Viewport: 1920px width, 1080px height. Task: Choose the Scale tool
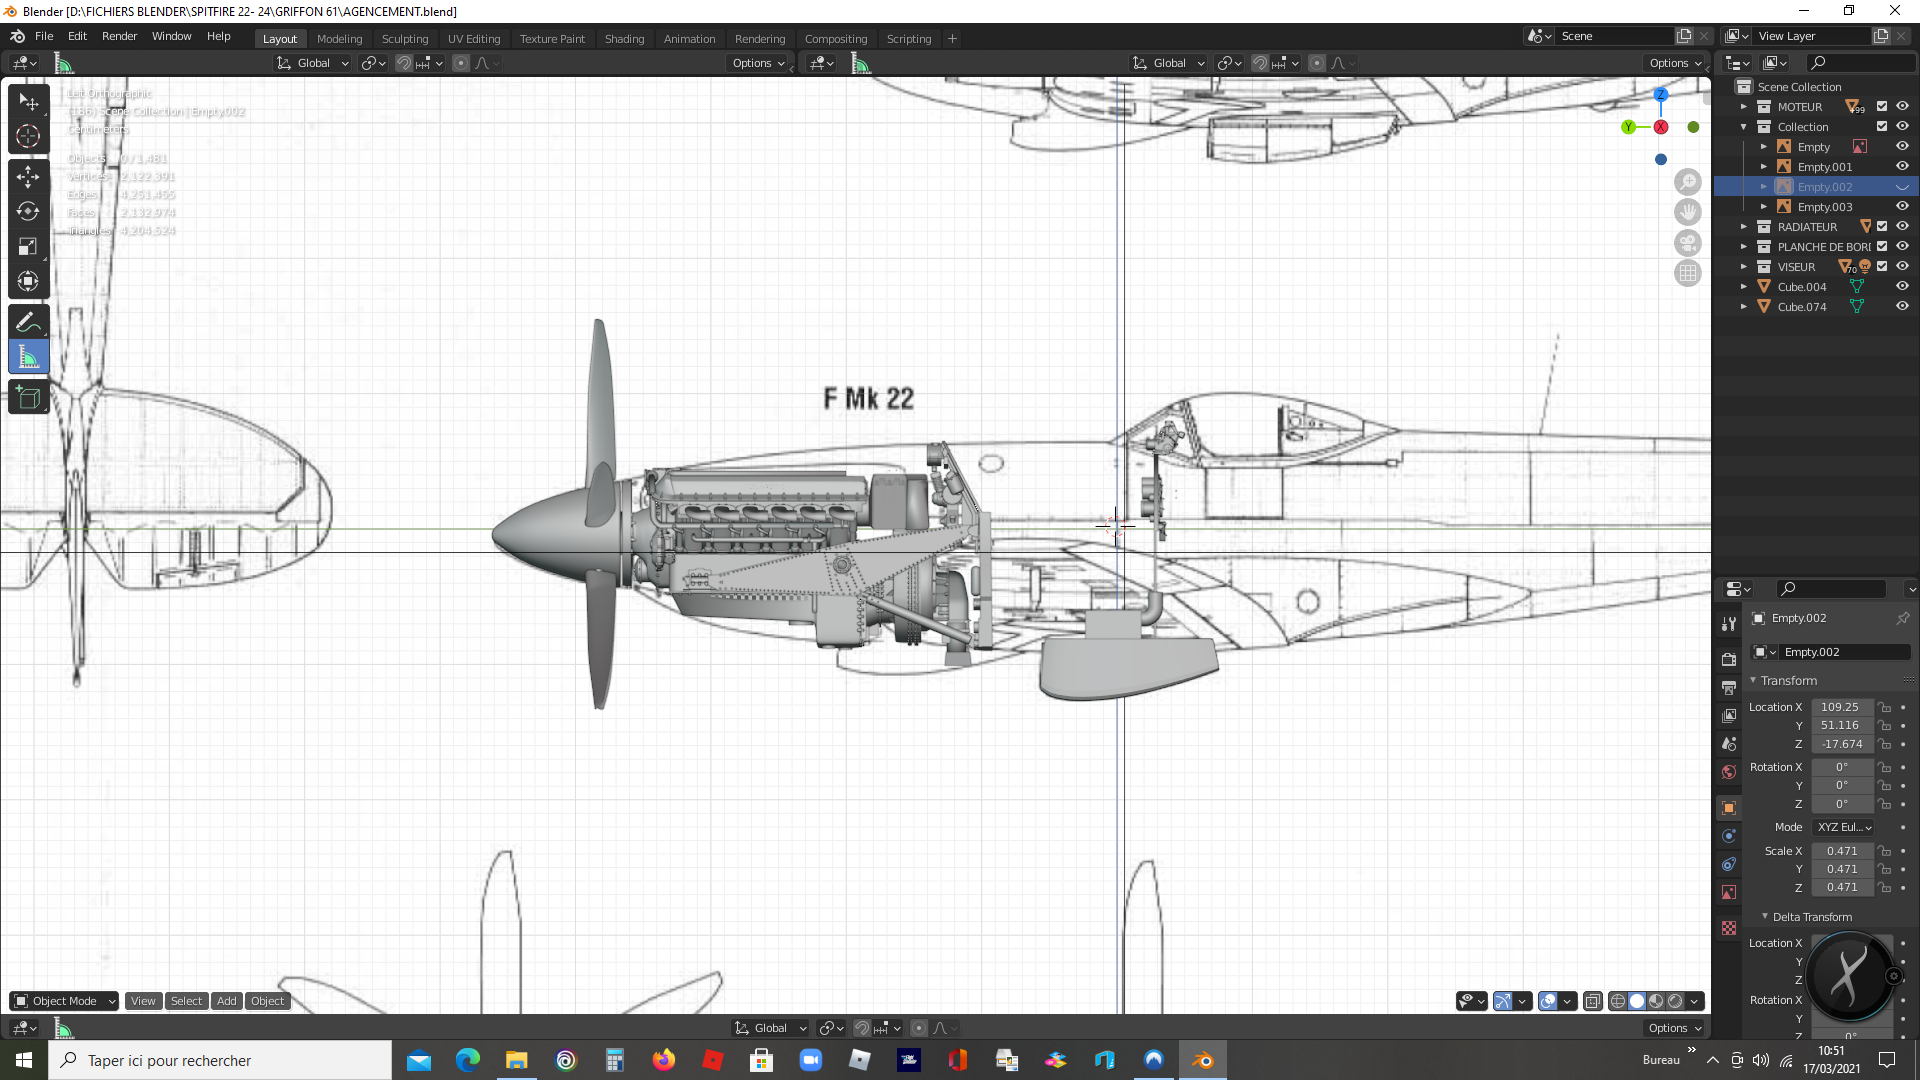pos(28,246)
